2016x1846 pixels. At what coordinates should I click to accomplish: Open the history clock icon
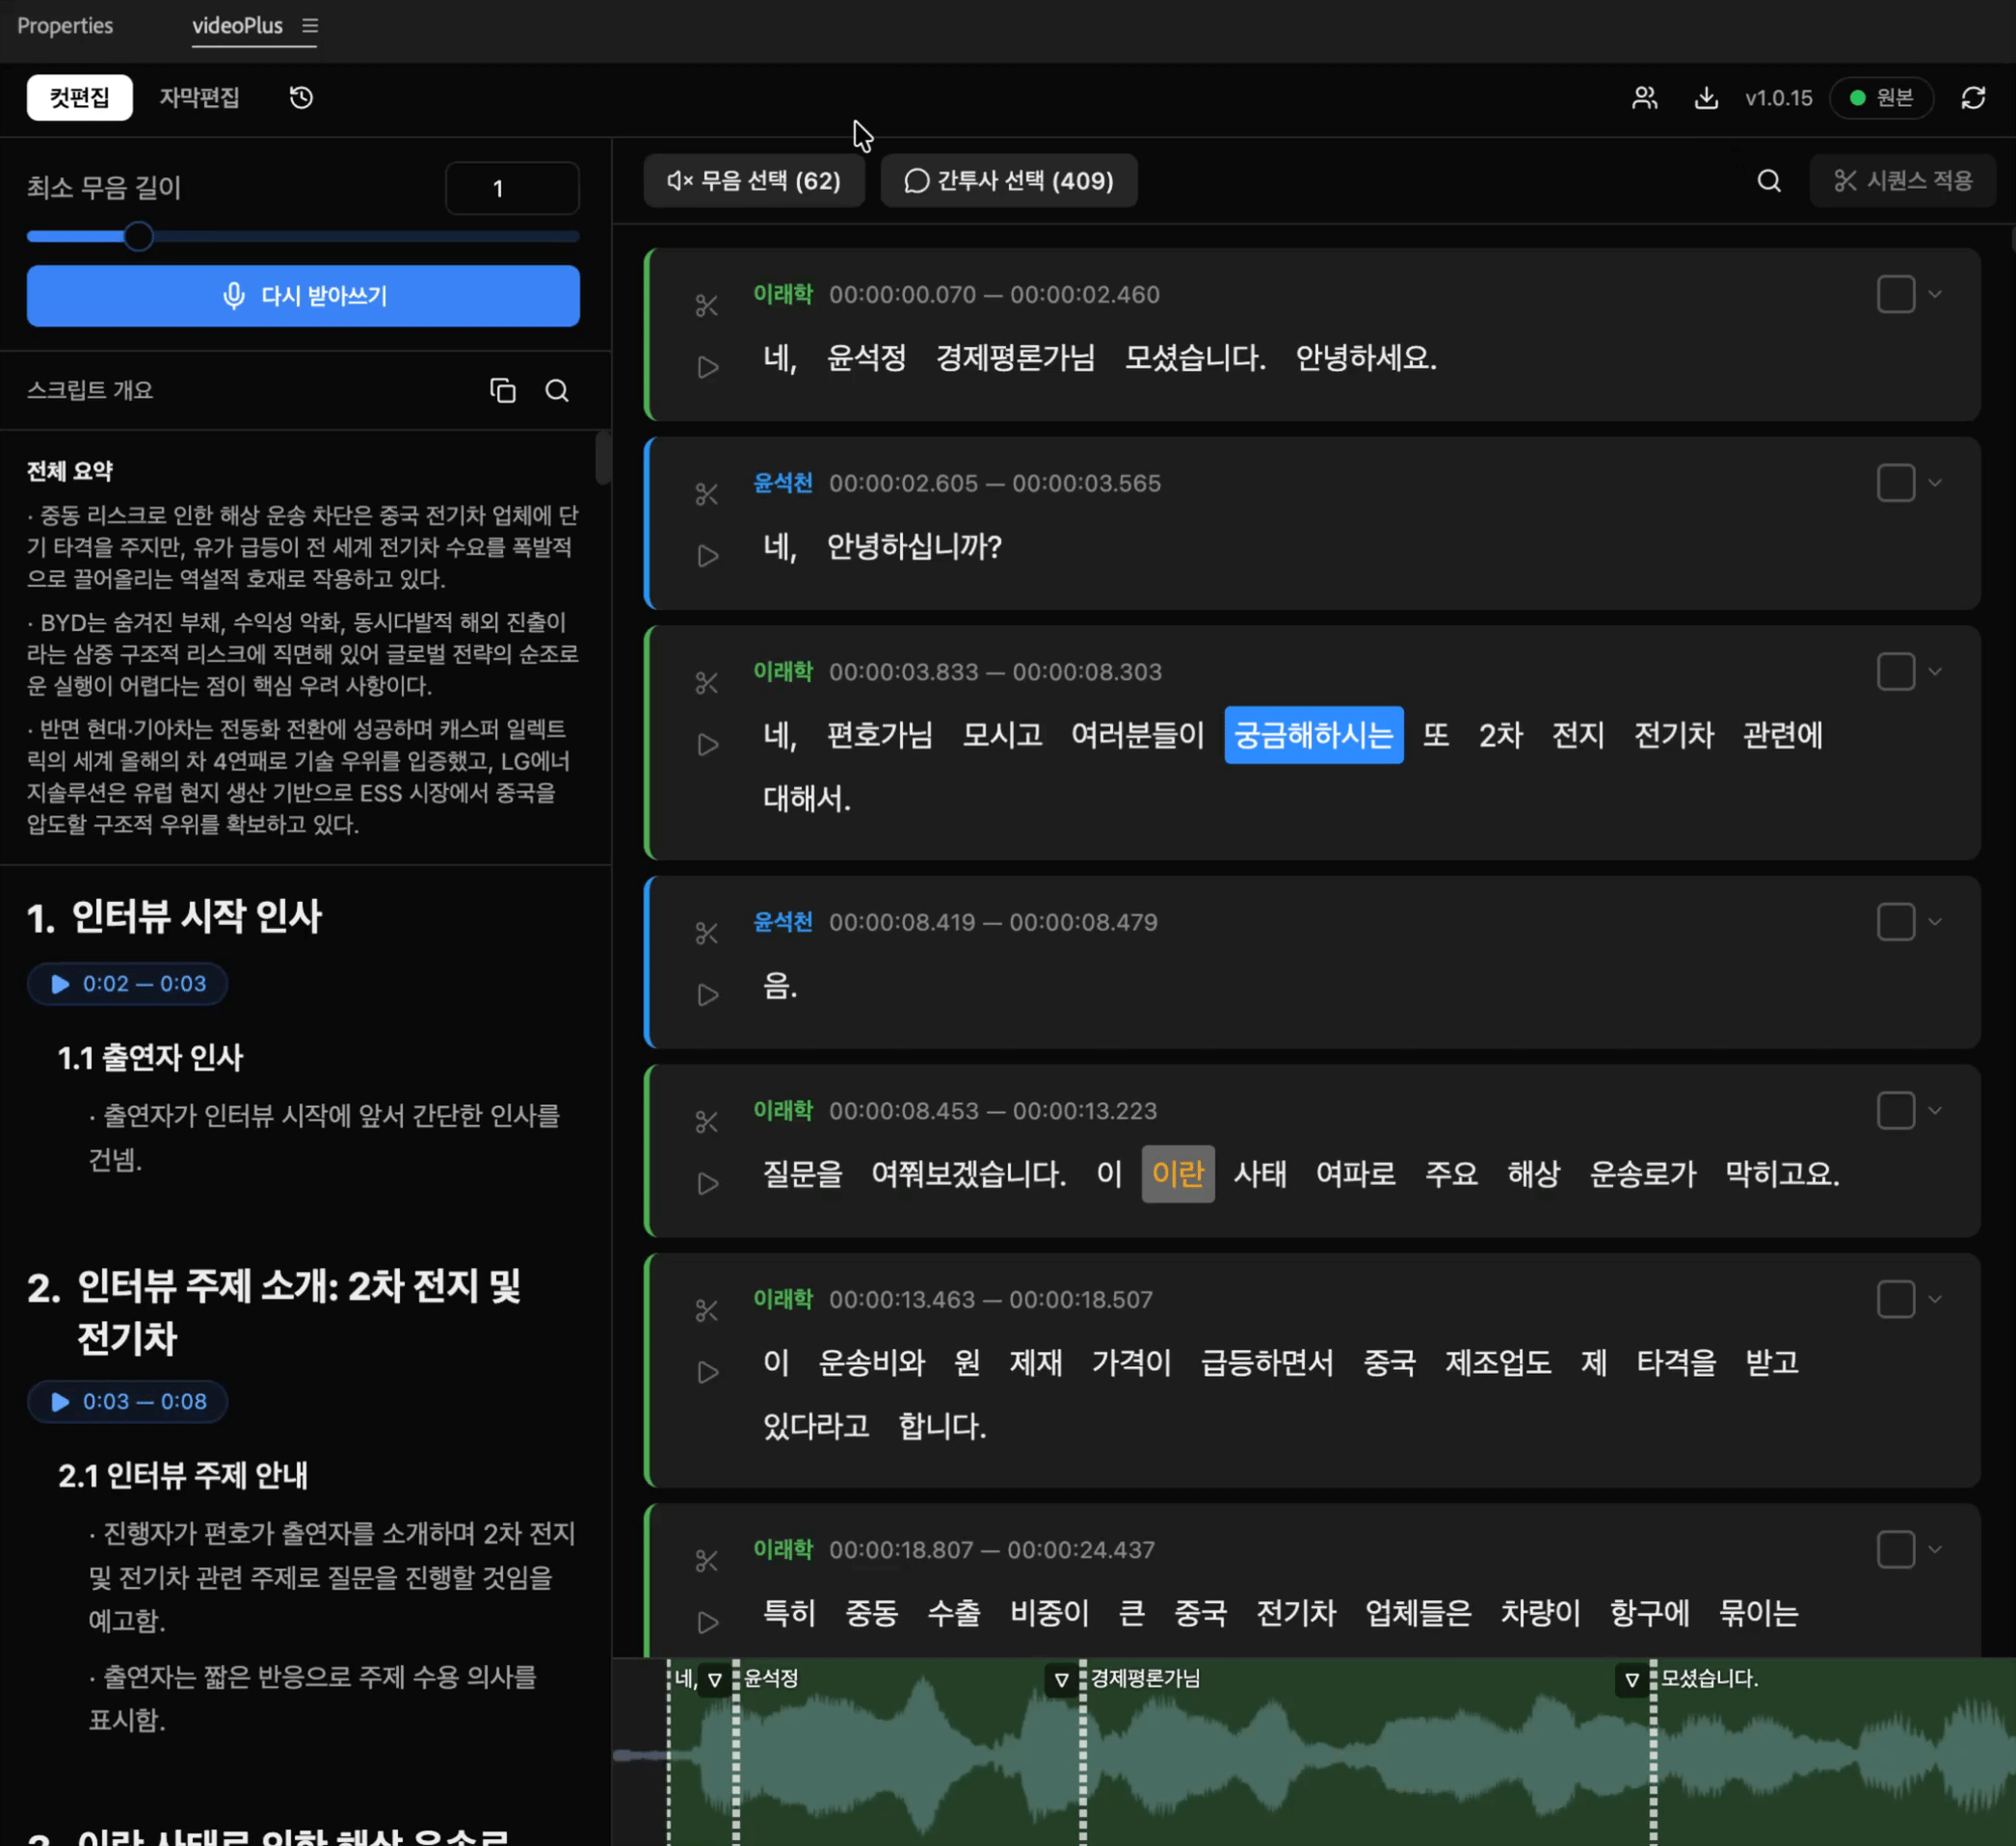click(x=301, y=97)
